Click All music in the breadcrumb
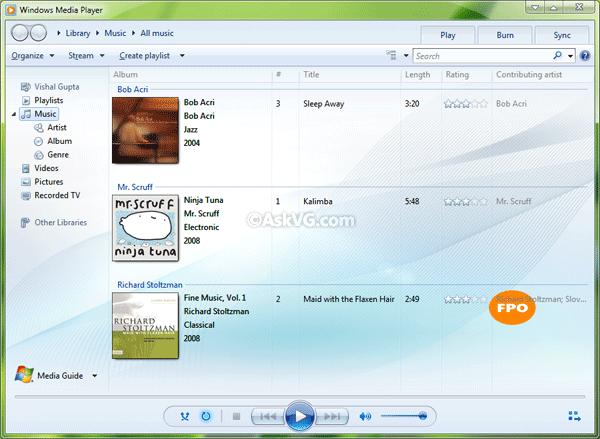 (157, 33)
